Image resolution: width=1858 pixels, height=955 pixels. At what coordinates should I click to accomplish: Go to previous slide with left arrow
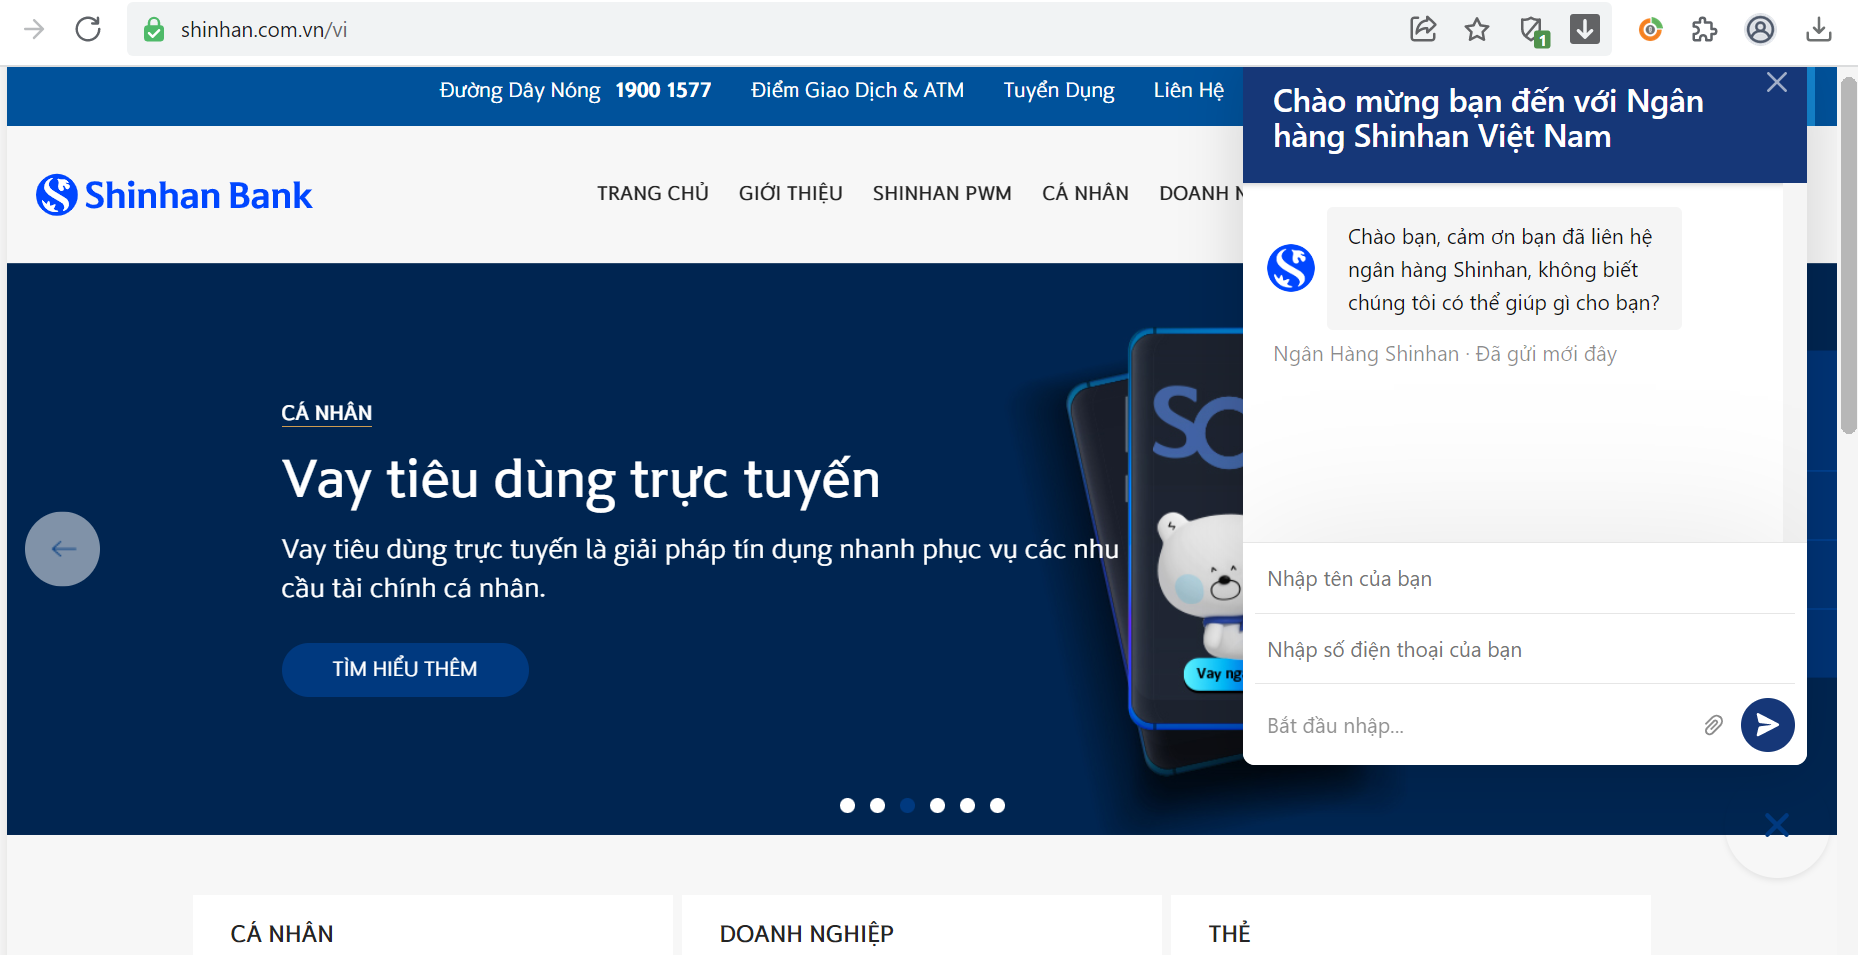coord(62,549)
